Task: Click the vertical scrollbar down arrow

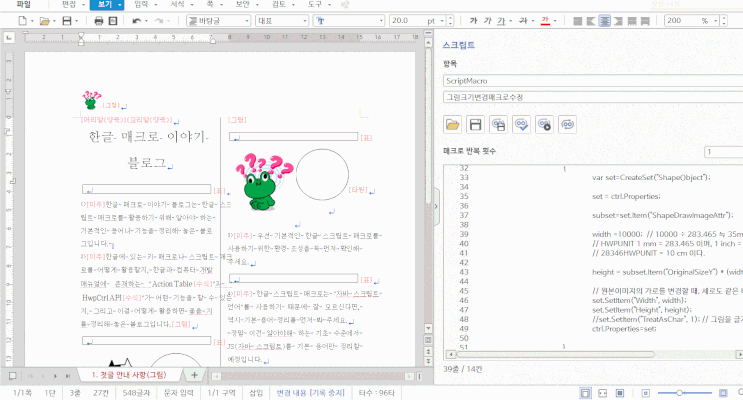Action: click(428, 328)
